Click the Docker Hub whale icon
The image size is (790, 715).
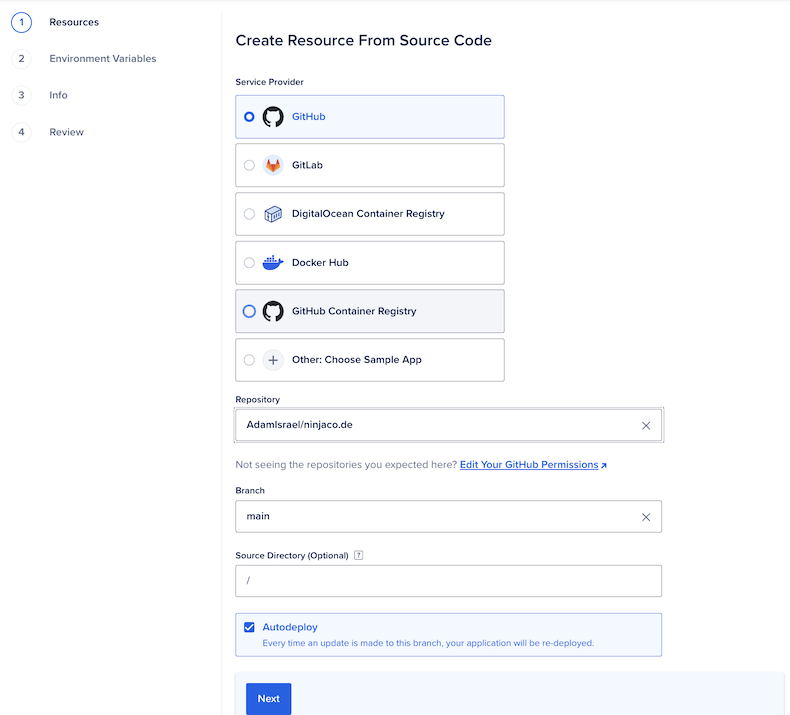point(273,263)
